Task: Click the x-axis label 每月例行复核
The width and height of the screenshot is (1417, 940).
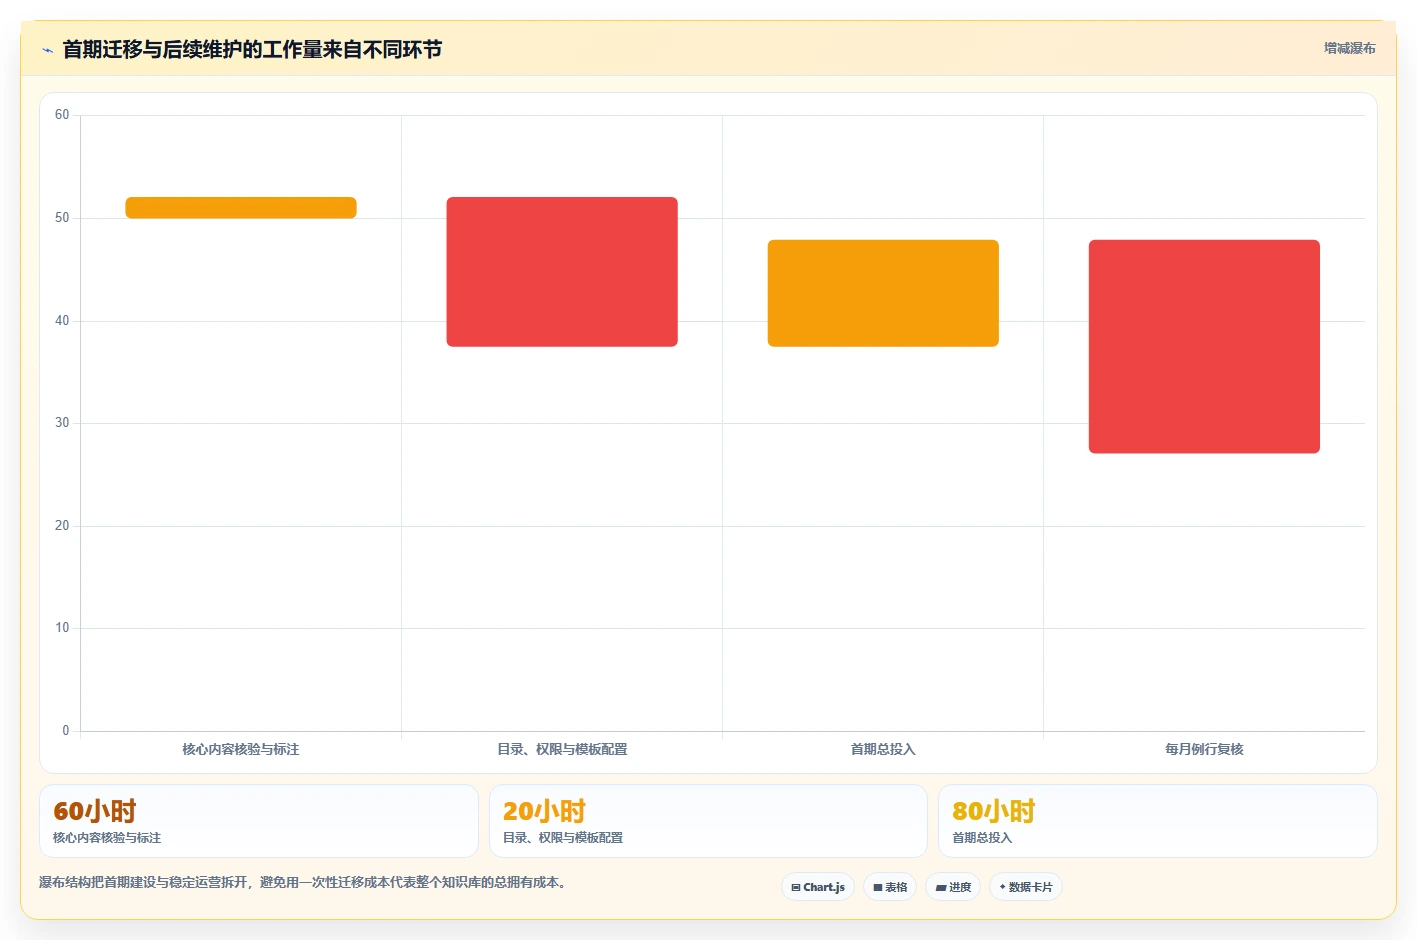Action: tap(1204, 749)
